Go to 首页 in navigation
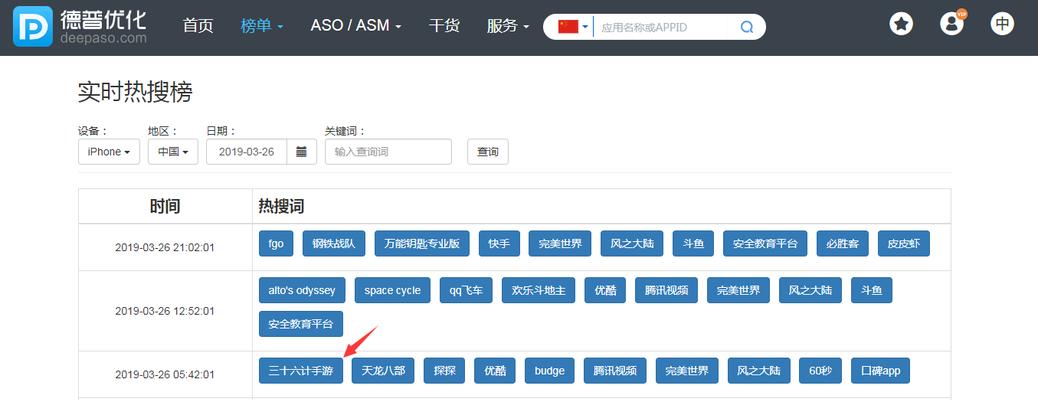This screenshot has width=1038, height=400. coord(198,26)
